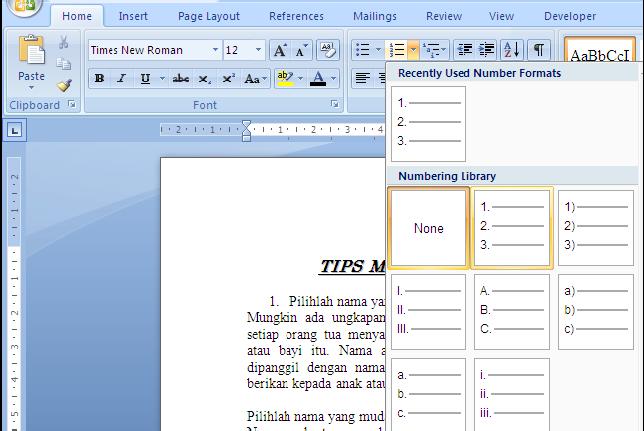
Task: Toggle italic formatting
Action: pos(122,78)
